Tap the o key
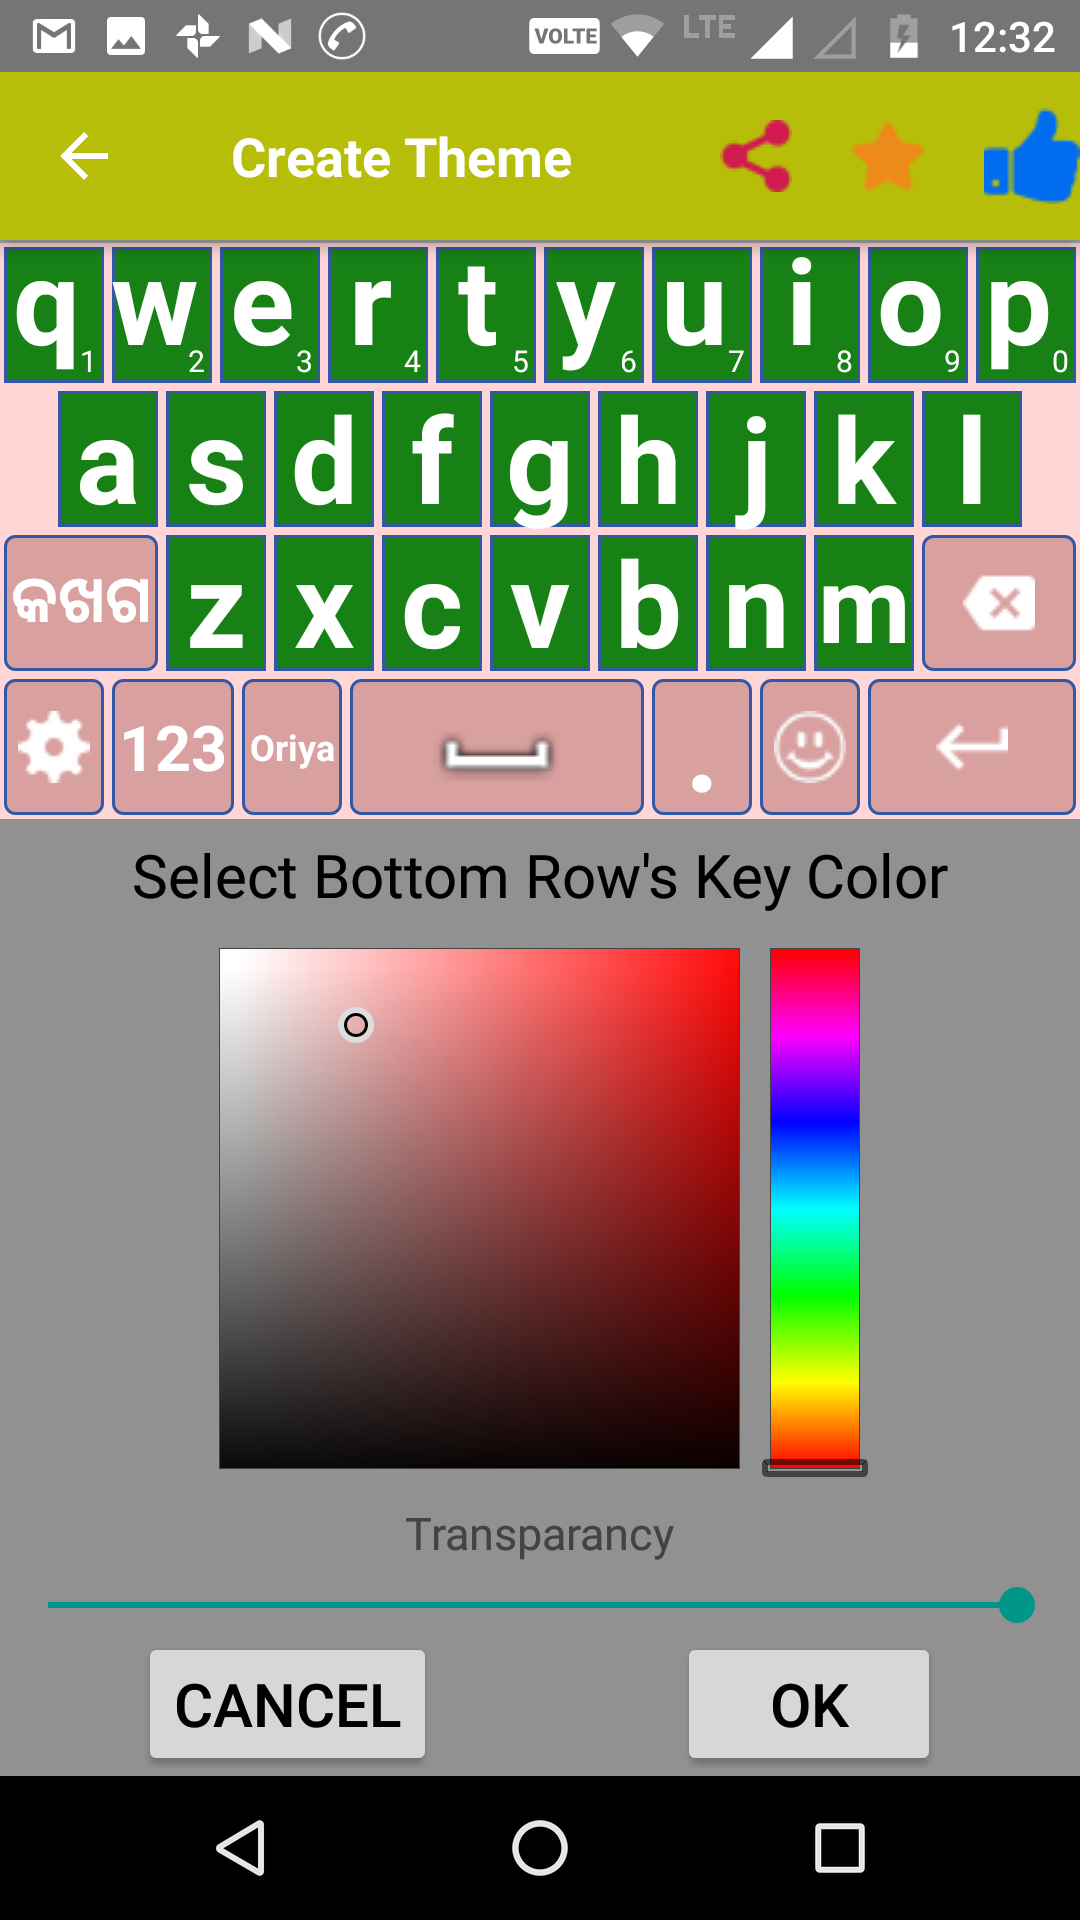 [918, 315]
